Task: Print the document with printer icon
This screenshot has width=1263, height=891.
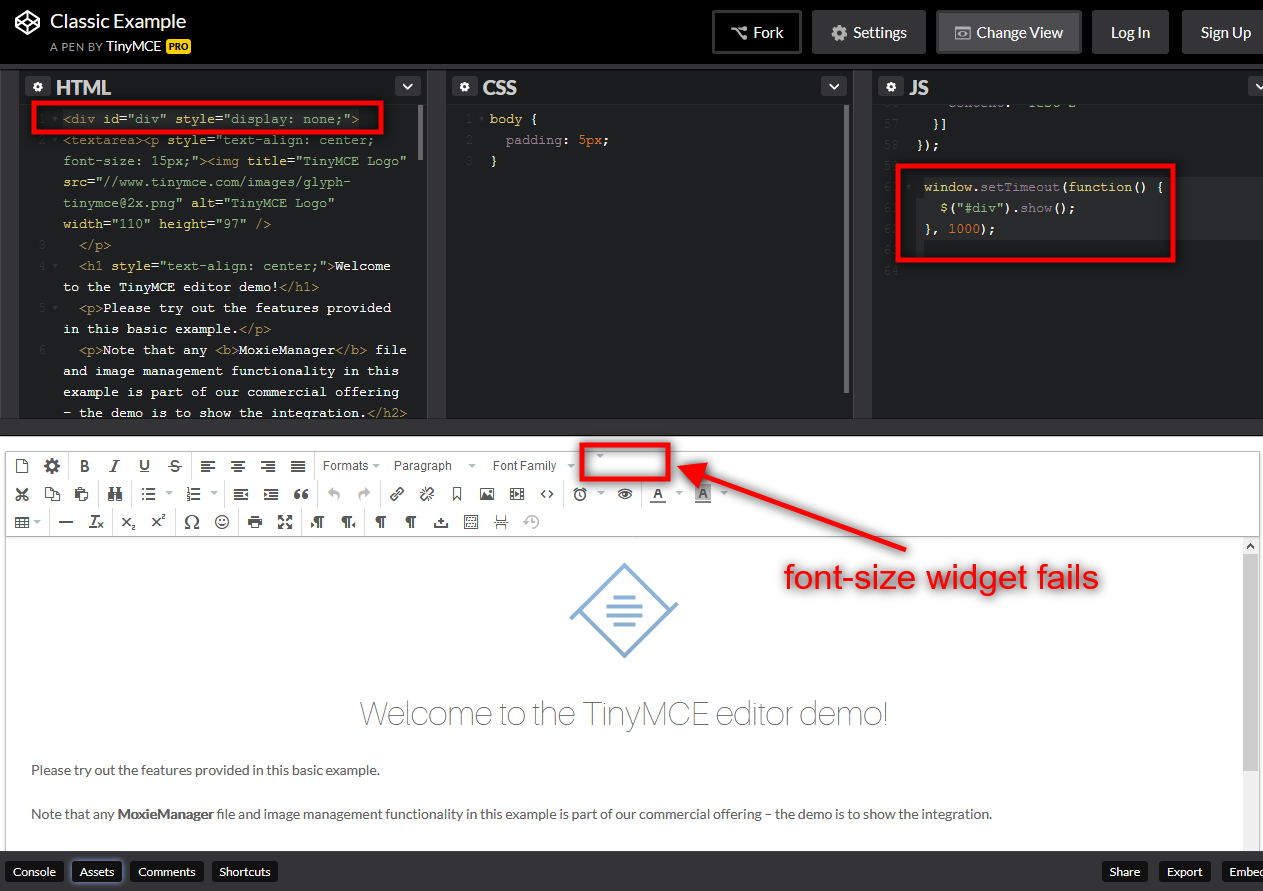Action: pyautogui.click(x=255, y=522)
